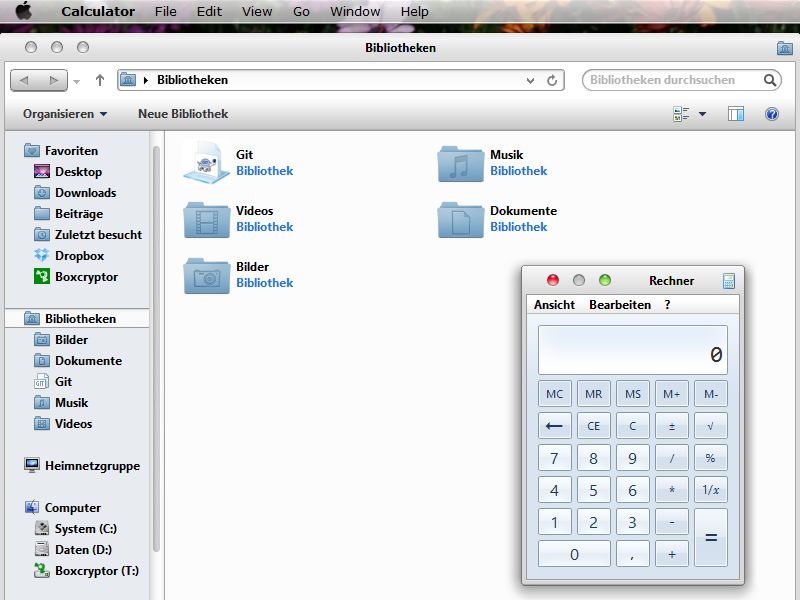The image size is (800, 600).
Task: Refresh the Bibliotheken address bar
Action: [x=552, y=81]
